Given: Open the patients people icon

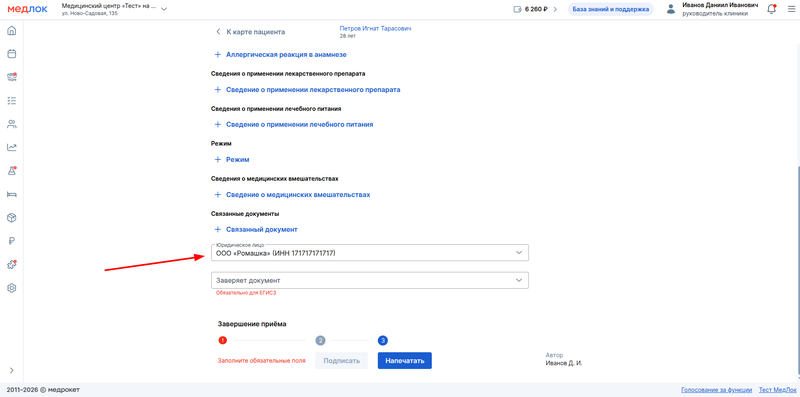Looking at the screenshot, I should (12, 124).
